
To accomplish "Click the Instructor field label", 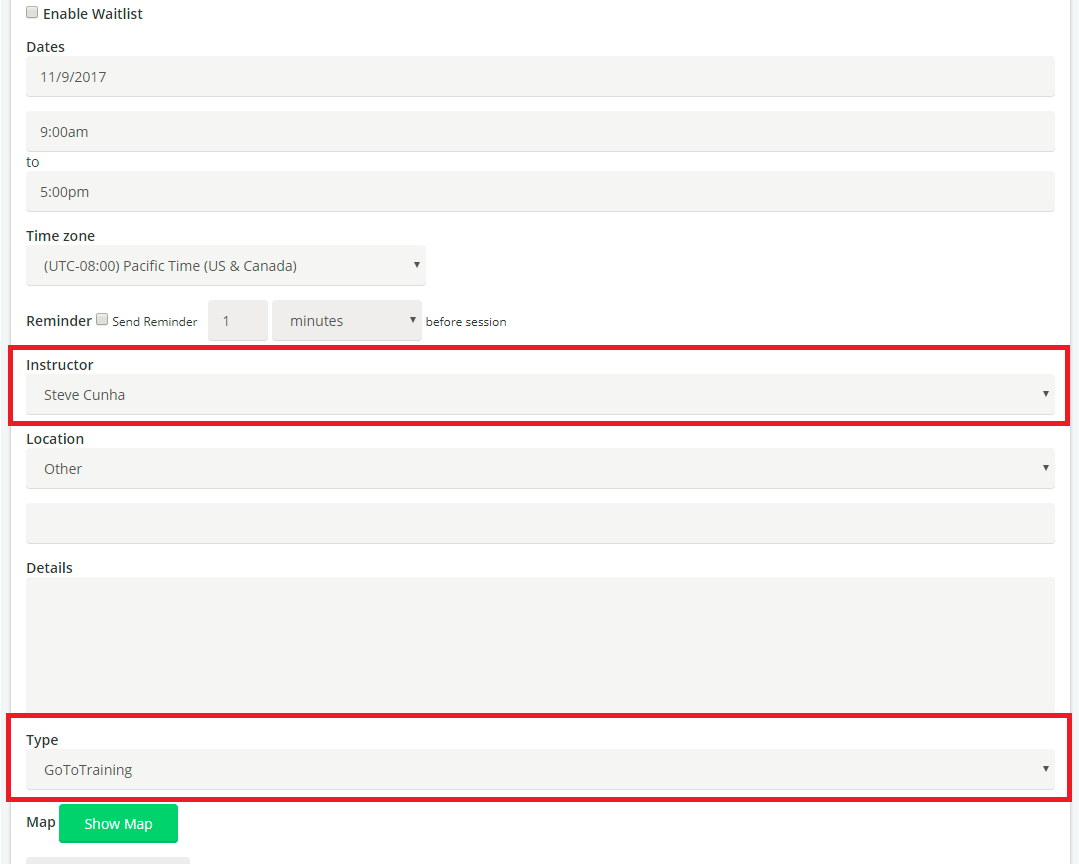I will click(x=60, y=365).
